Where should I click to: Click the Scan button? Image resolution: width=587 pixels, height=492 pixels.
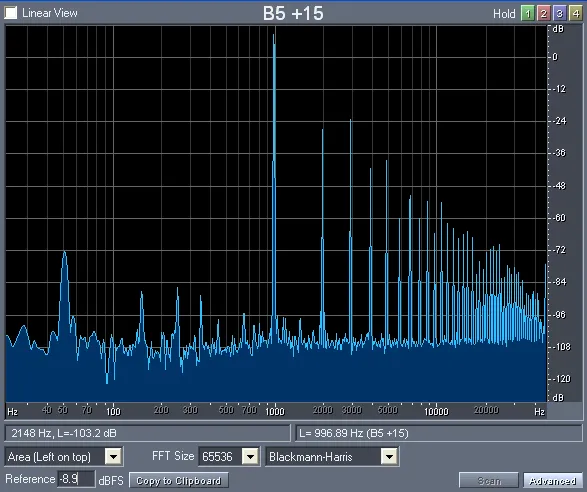click(489, 480)
